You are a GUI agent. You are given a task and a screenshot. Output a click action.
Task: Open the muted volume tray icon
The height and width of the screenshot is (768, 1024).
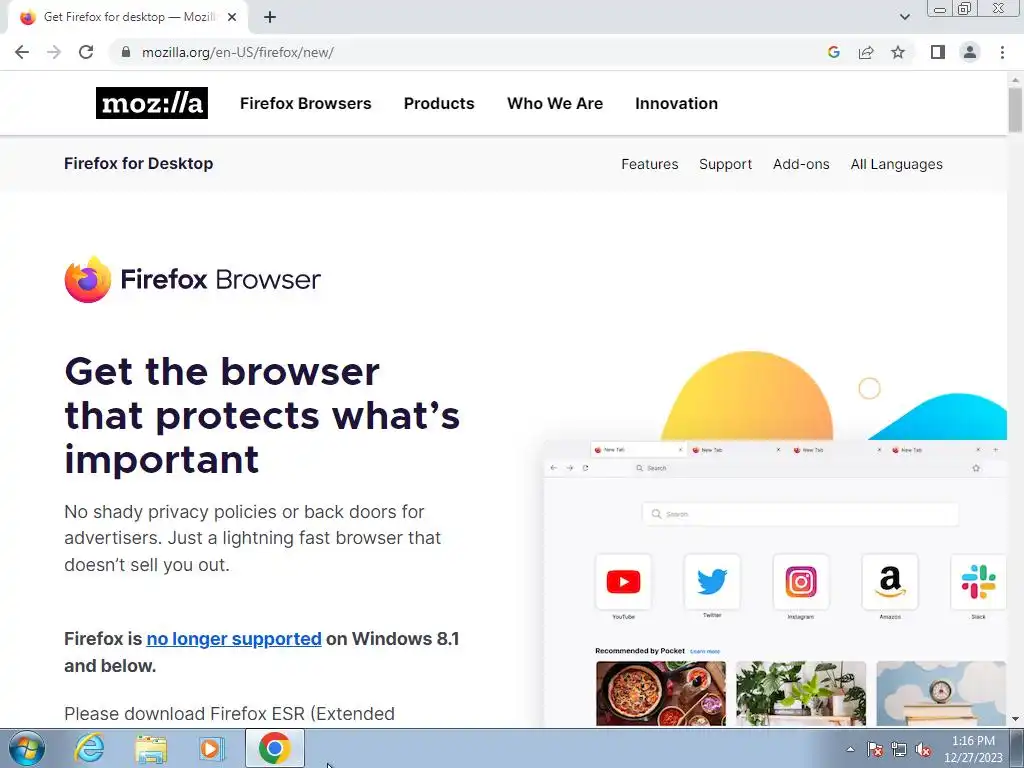tap(923, 749)
